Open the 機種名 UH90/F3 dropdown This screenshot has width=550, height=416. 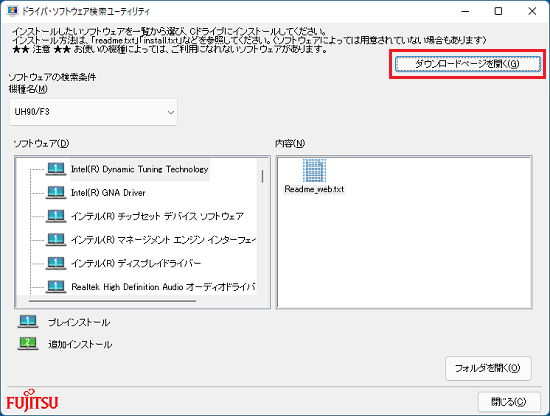coord(93,112)
